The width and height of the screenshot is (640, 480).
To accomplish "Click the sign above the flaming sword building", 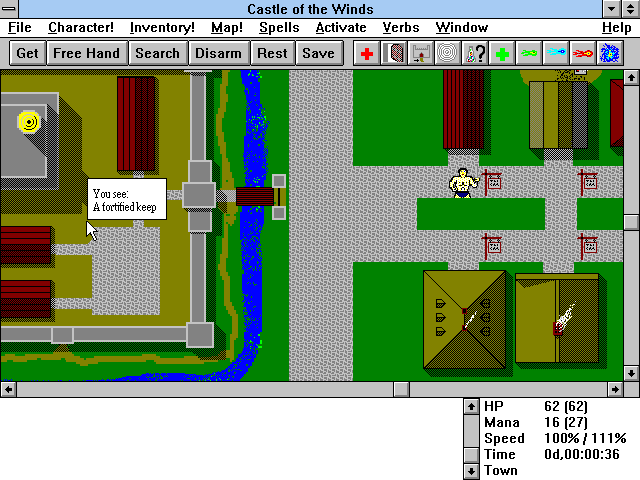I will point(588,246).
